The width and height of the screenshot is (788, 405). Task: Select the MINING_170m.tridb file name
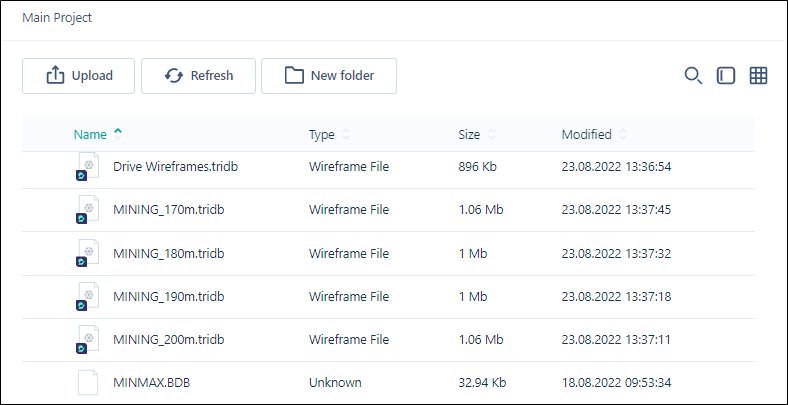(169, 210)
